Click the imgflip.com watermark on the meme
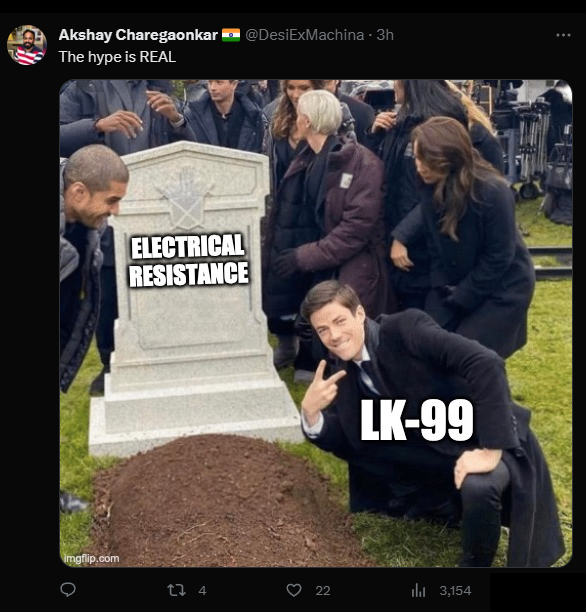Image resolution: width=586 pixels, height=612 pixels. [x=92, y=559]
